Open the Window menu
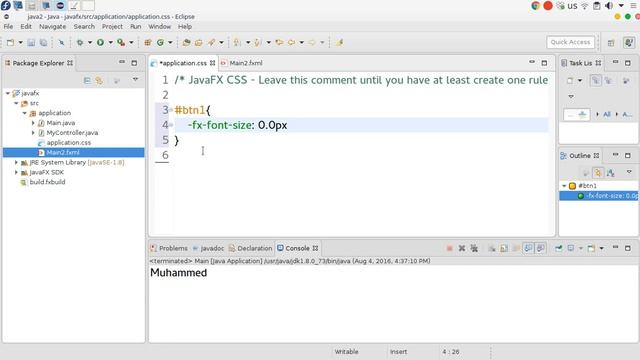The width and height of the screenshot is (640, 360). (159, 27)
